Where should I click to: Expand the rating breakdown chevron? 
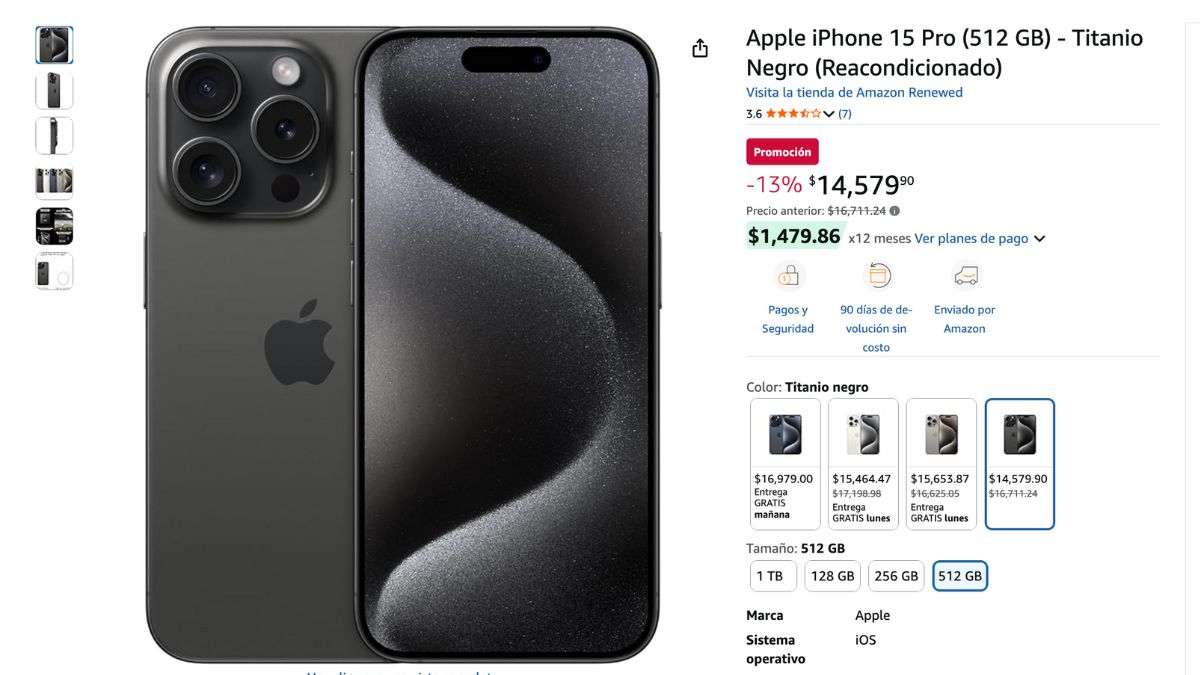(829, 114)
